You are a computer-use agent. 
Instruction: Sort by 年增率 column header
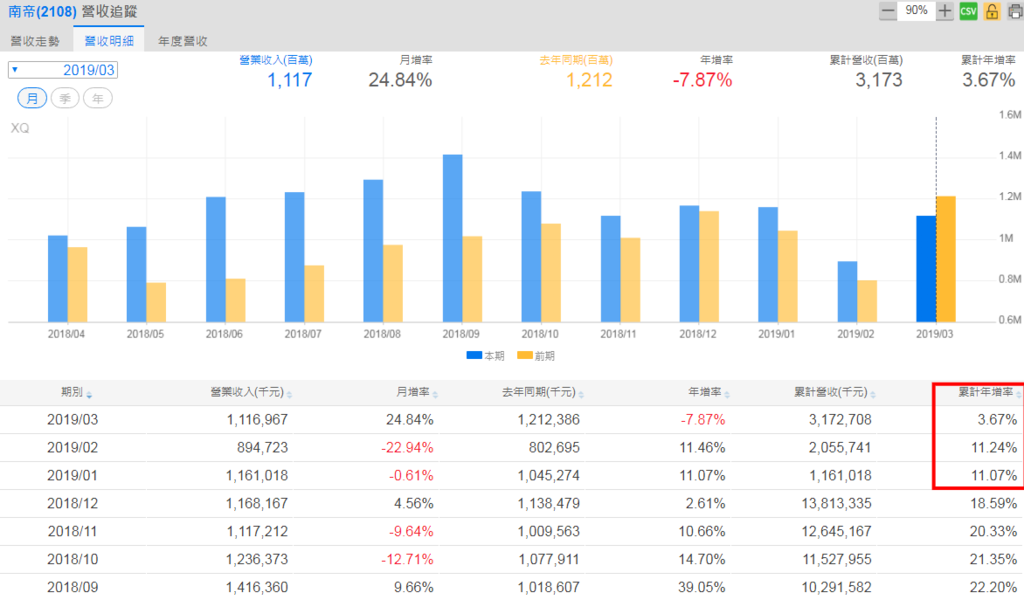point(709,392)
